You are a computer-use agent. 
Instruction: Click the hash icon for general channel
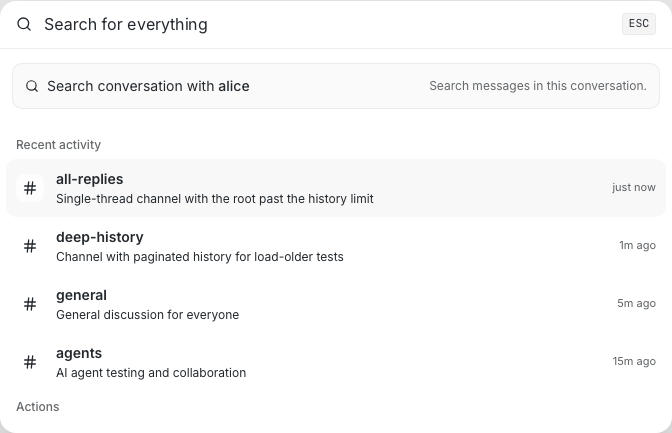(x=30, y=304)
